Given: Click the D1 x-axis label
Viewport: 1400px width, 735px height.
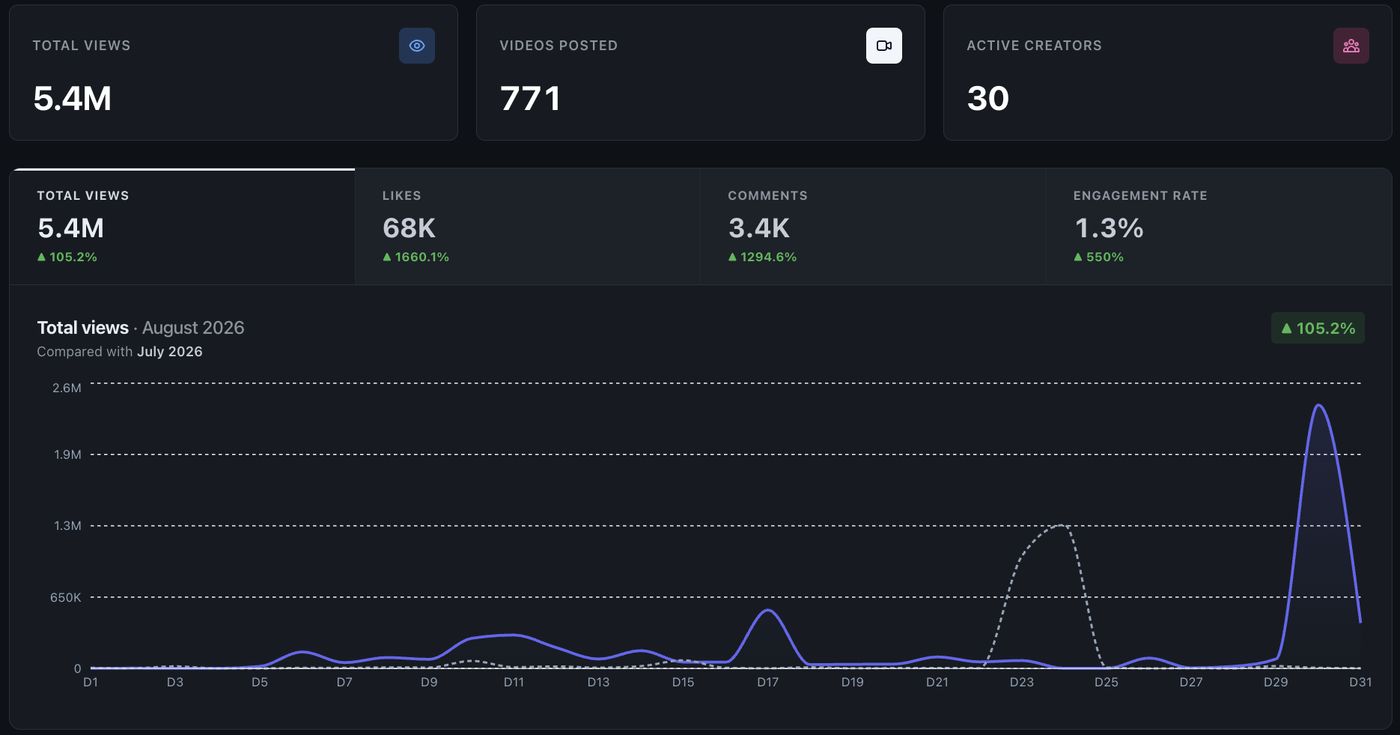Looking at the screenshot, I should 90,682.
